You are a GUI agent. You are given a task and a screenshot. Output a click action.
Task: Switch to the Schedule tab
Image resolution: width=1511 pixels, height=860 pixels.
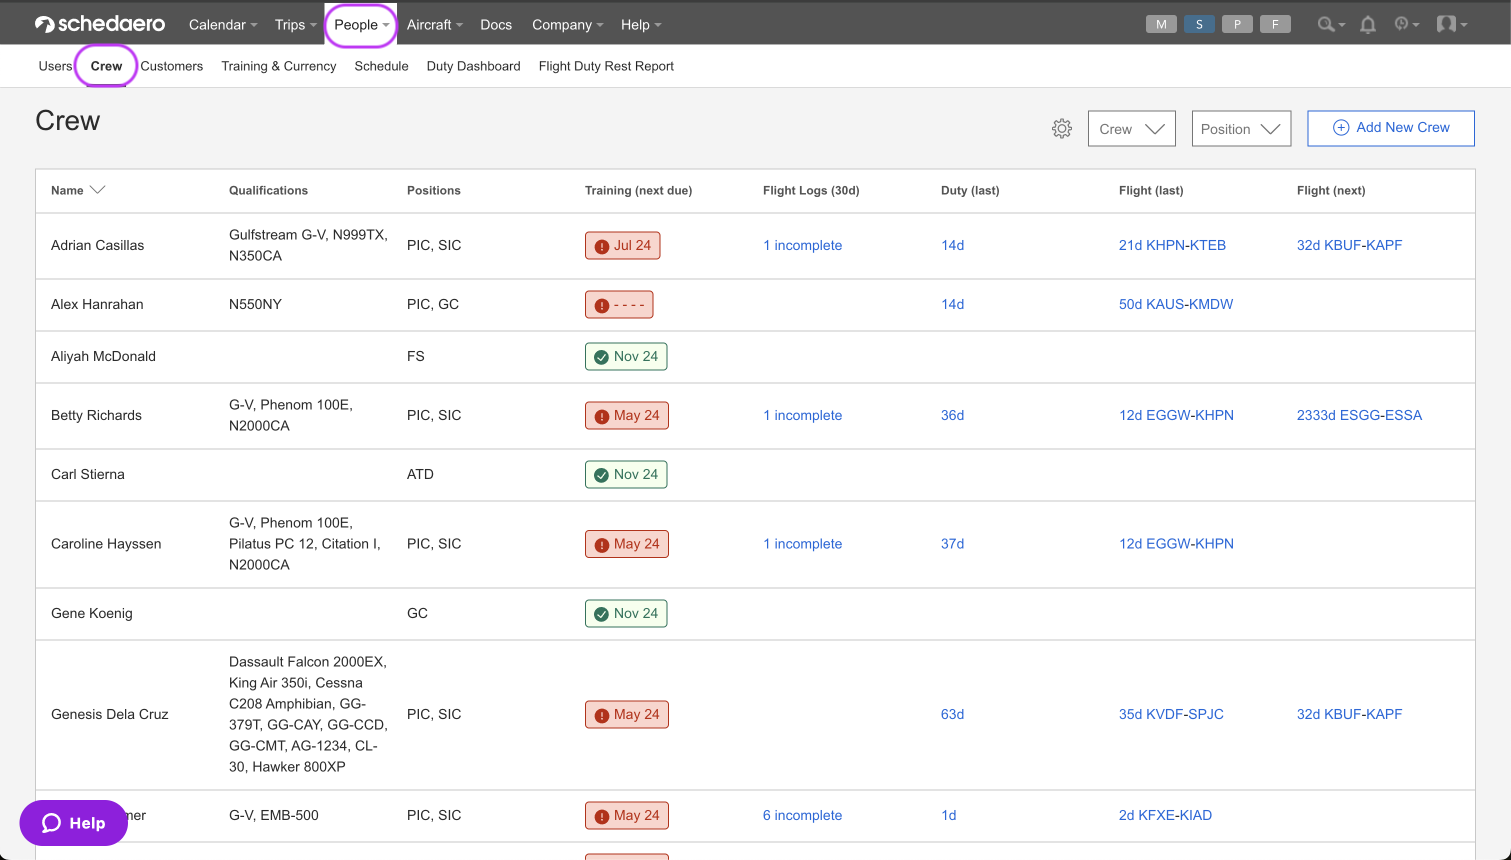[x=382, y=66]
